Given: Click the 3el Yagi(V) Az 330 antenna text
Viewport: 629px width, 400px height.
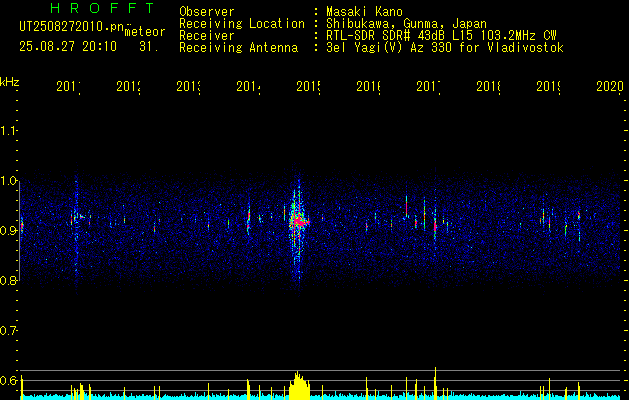Looking at the screenshot, I should point(445,48).
